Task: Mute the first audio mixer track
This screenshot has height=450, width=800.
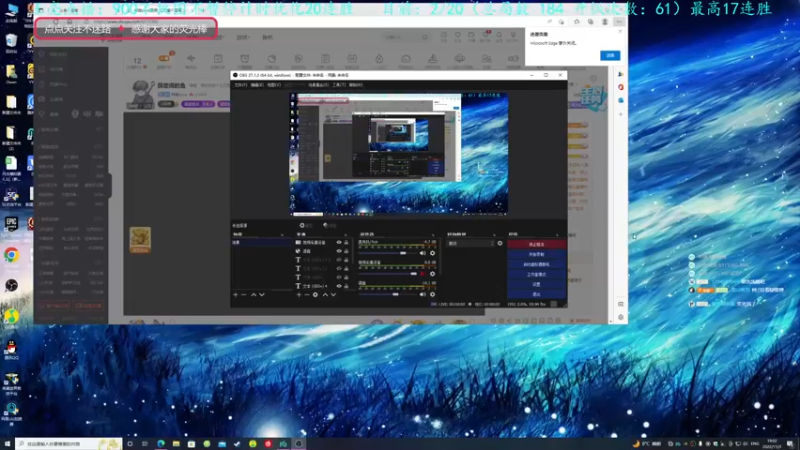Action: point(422,253)
